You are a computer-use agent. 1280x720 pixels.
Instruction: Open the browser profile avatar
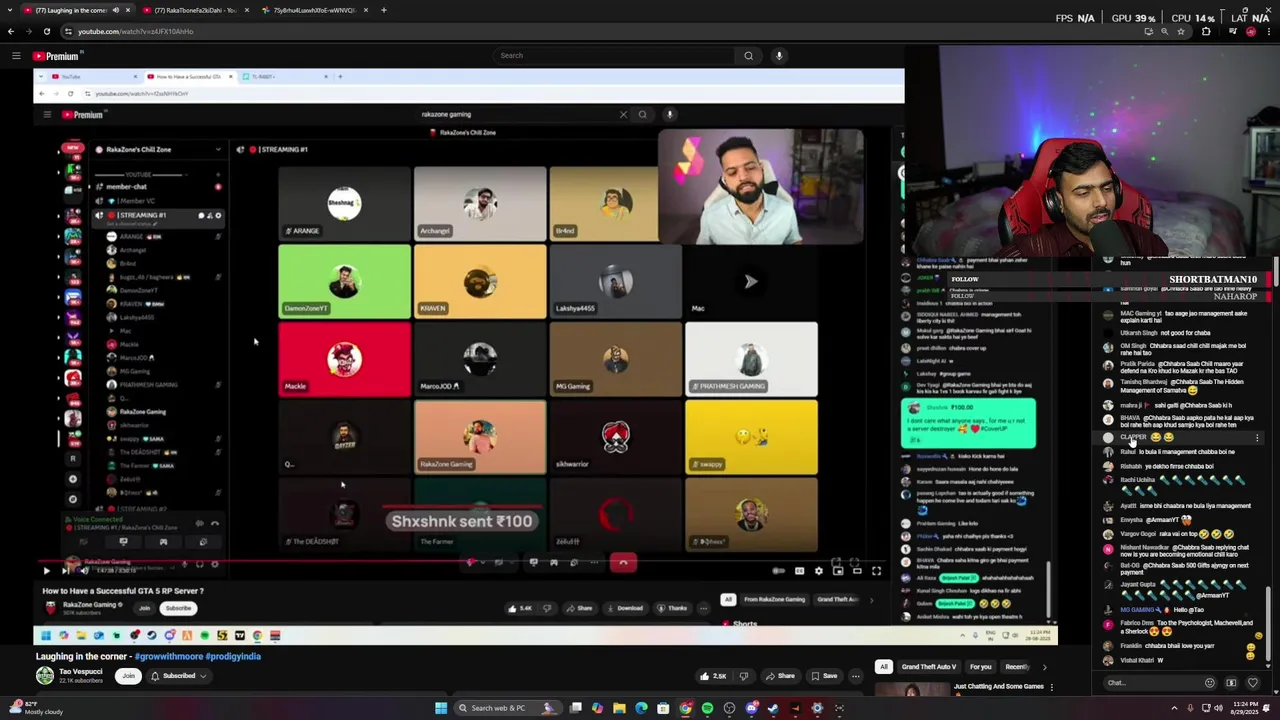(x=1251, y=31)
